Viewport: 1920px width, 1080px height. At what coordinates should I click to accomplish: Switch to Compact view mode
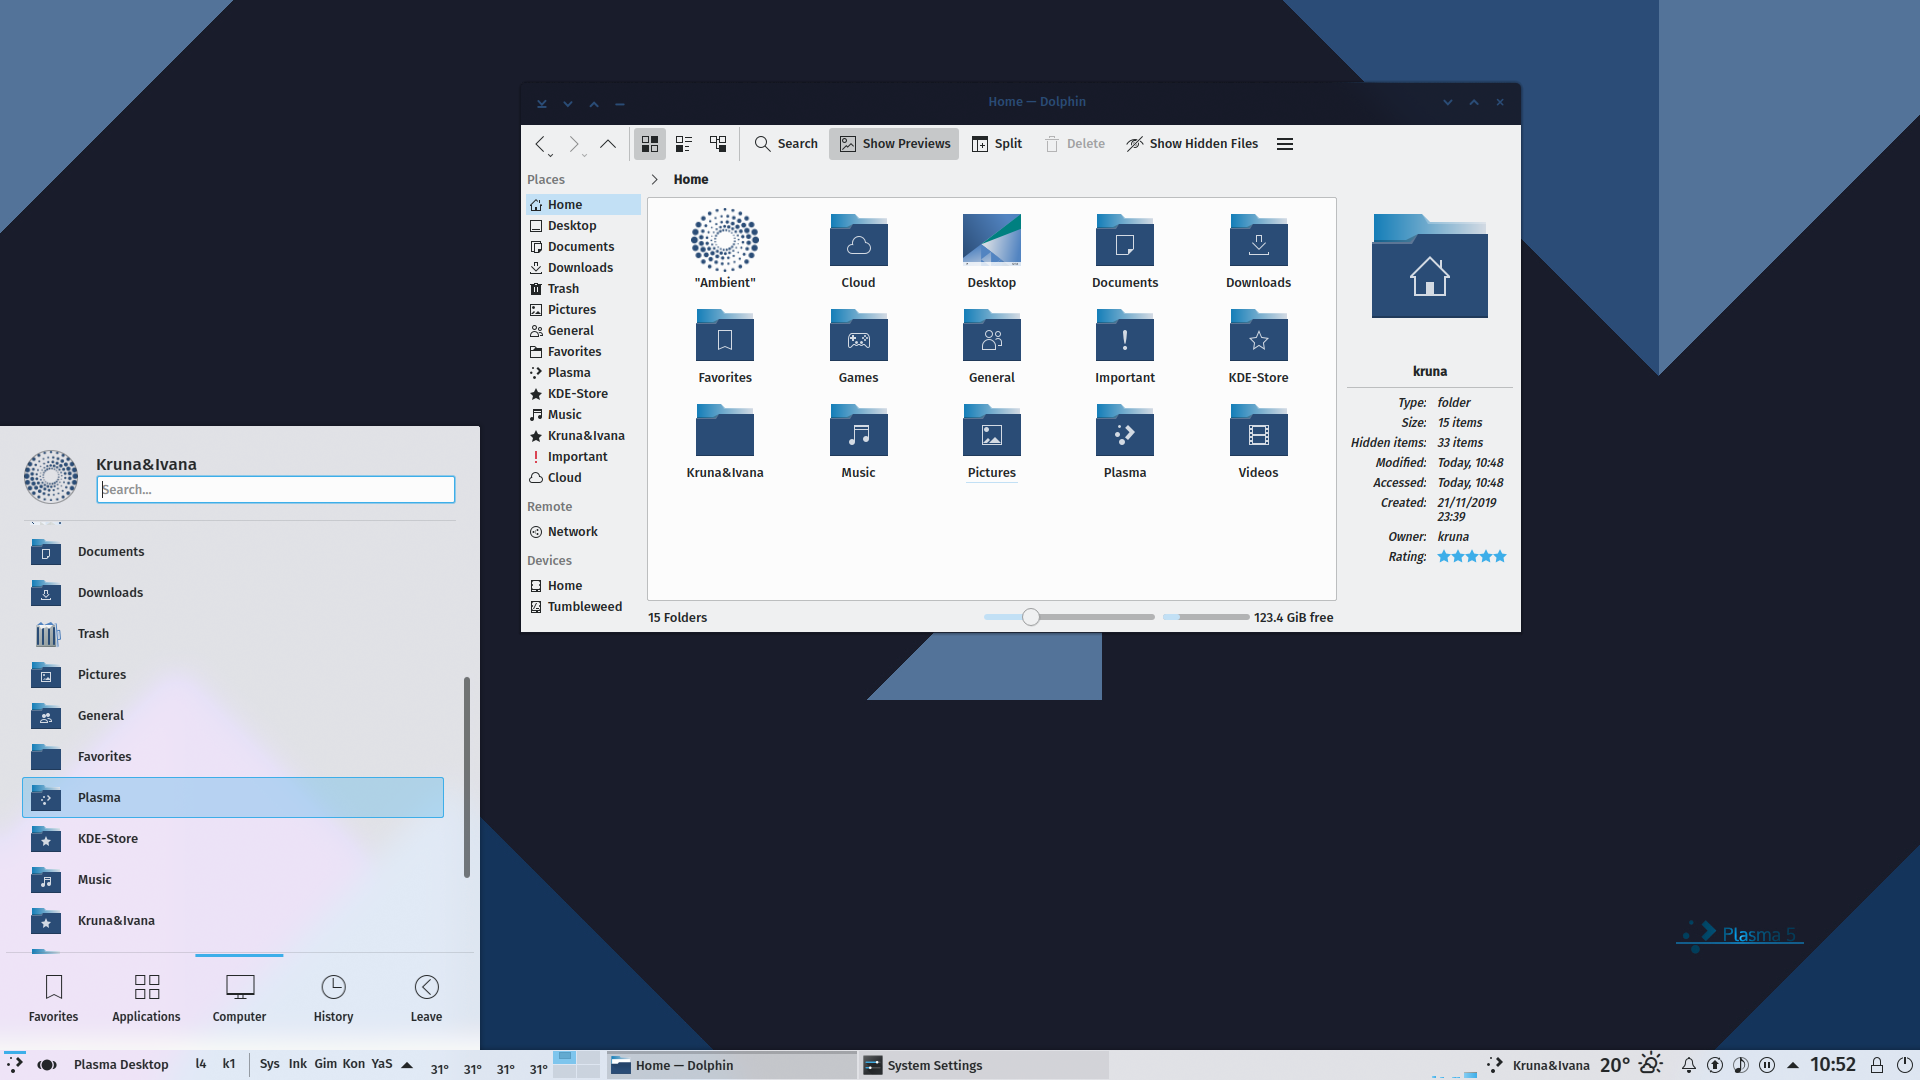684,144
